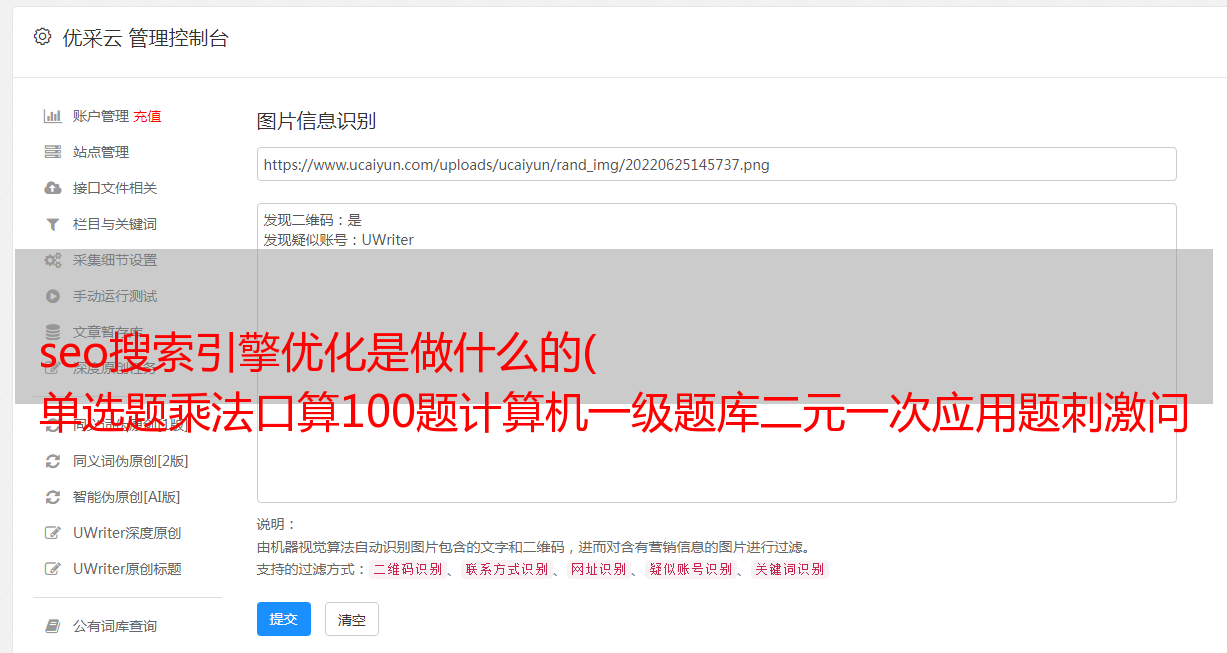The image size is (1227, 653).
Task: Click the edit icon beside UWriter深度原创
Action: (x=53, y=533)
